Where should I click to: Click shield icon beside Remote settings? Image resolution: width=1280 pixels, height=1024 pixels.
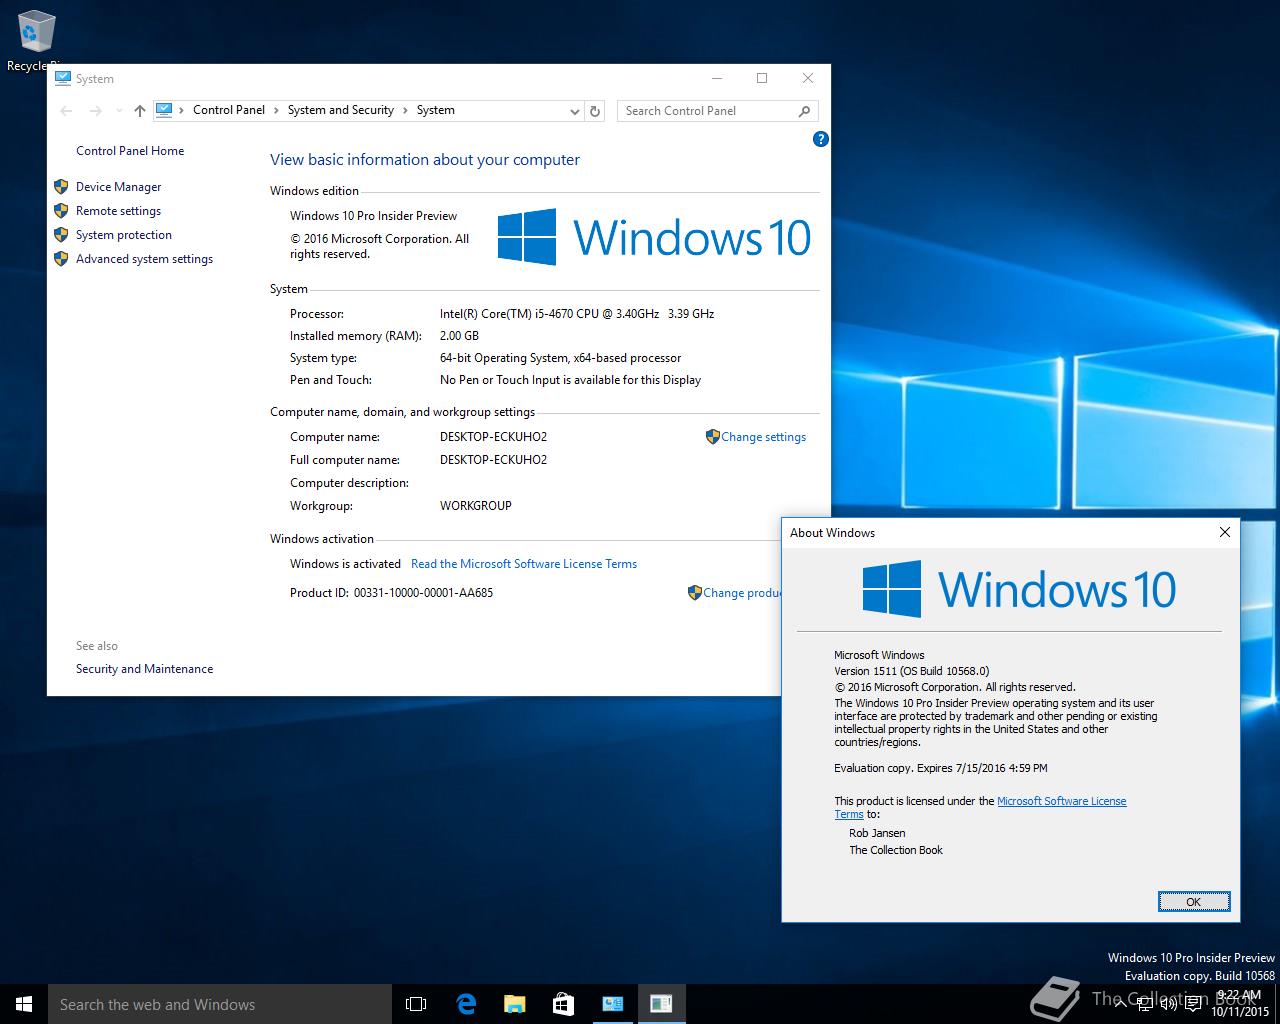pyautogui.click(x=61, y=211)
